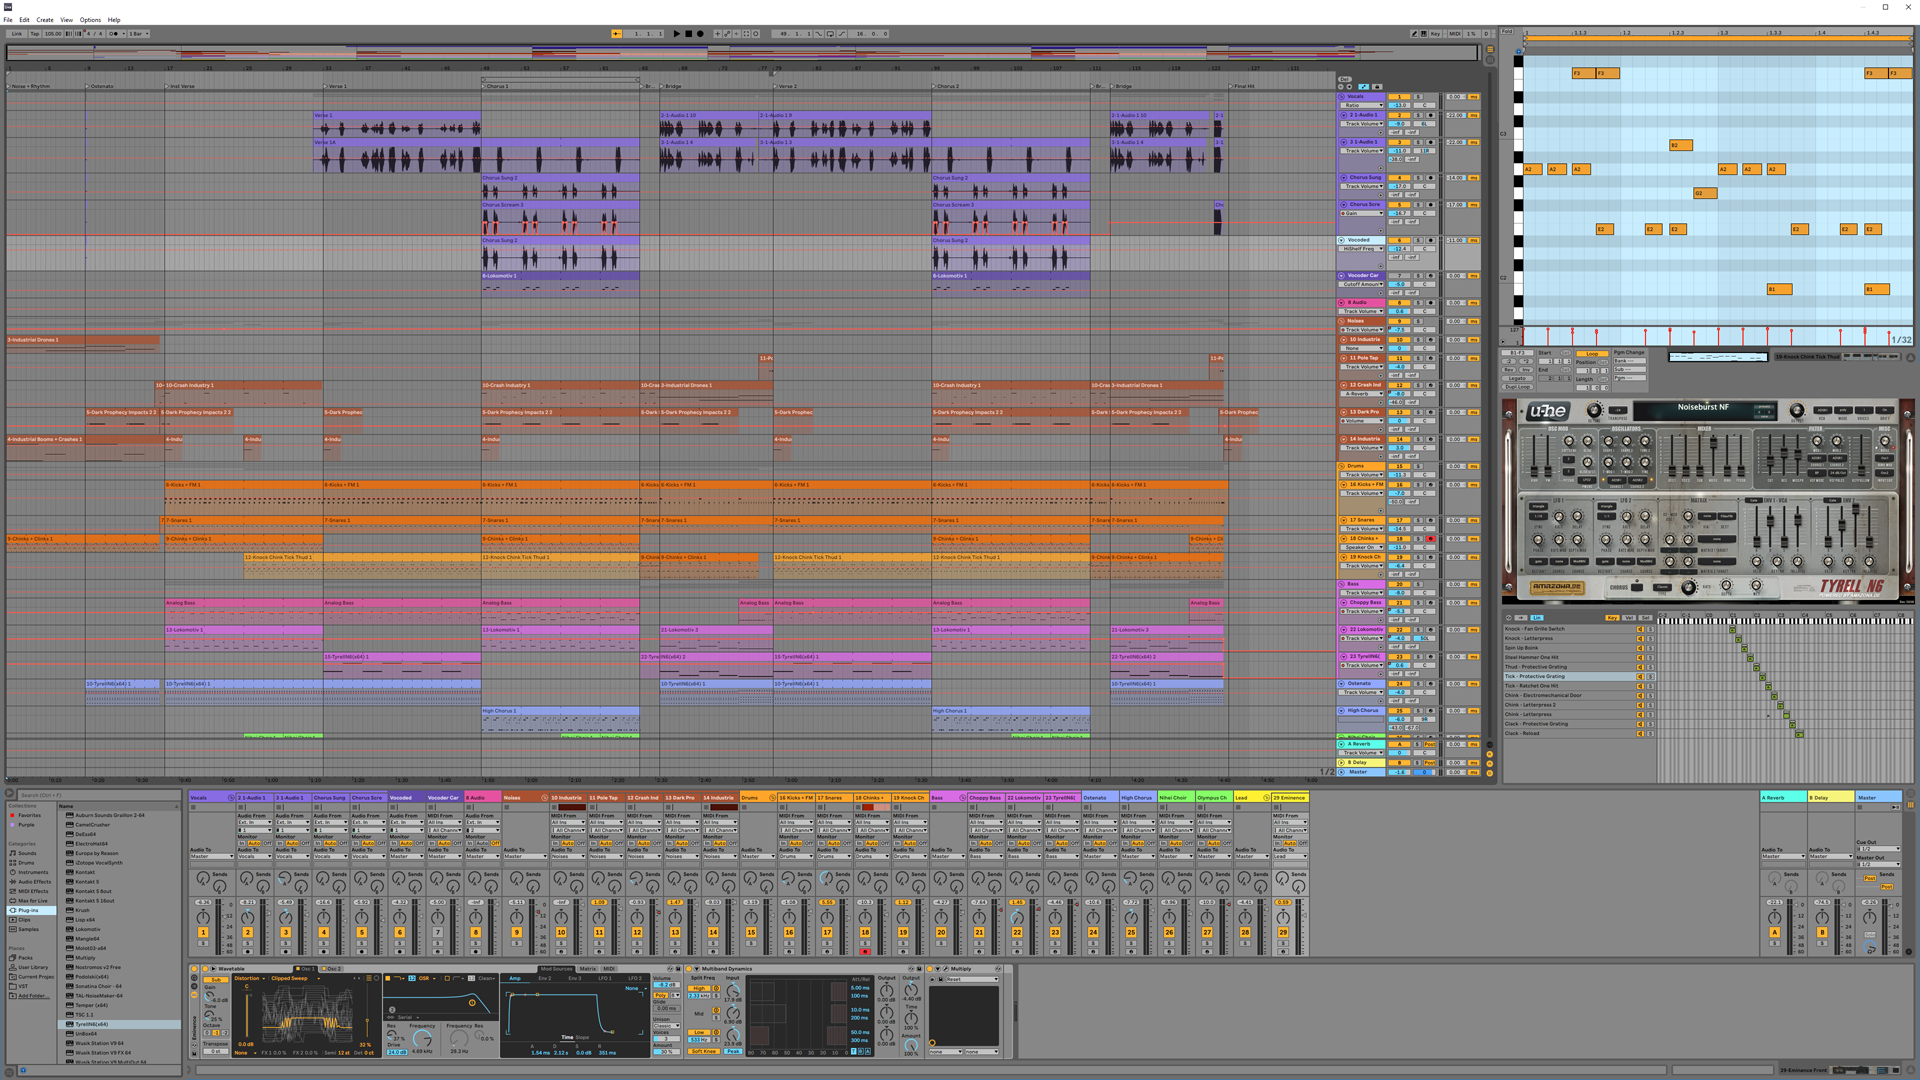This screenshot has width=1920, height=1080.
Task: Click the Record button in the transport
Action: pyautogui.click(x=700, y=33)
